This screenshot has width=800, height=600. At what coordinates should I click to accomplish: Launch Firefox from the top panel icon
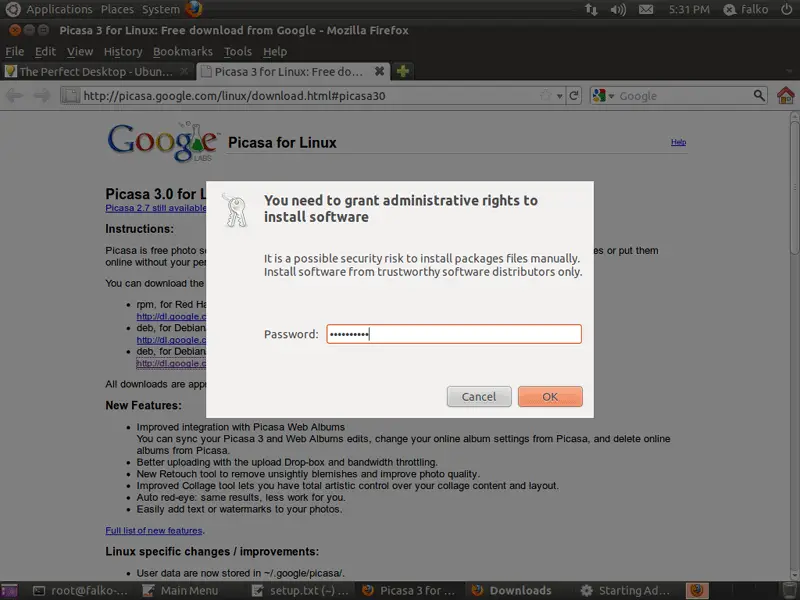(194, 9)
